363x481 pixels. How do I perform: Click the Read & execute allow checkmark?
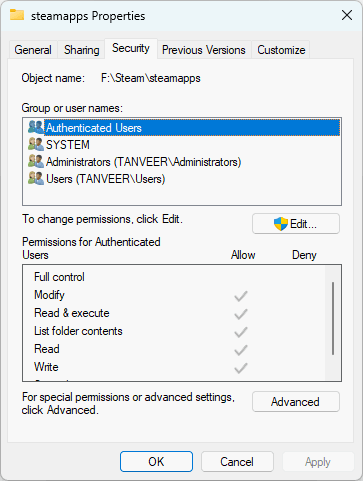[x=241, y=314]
